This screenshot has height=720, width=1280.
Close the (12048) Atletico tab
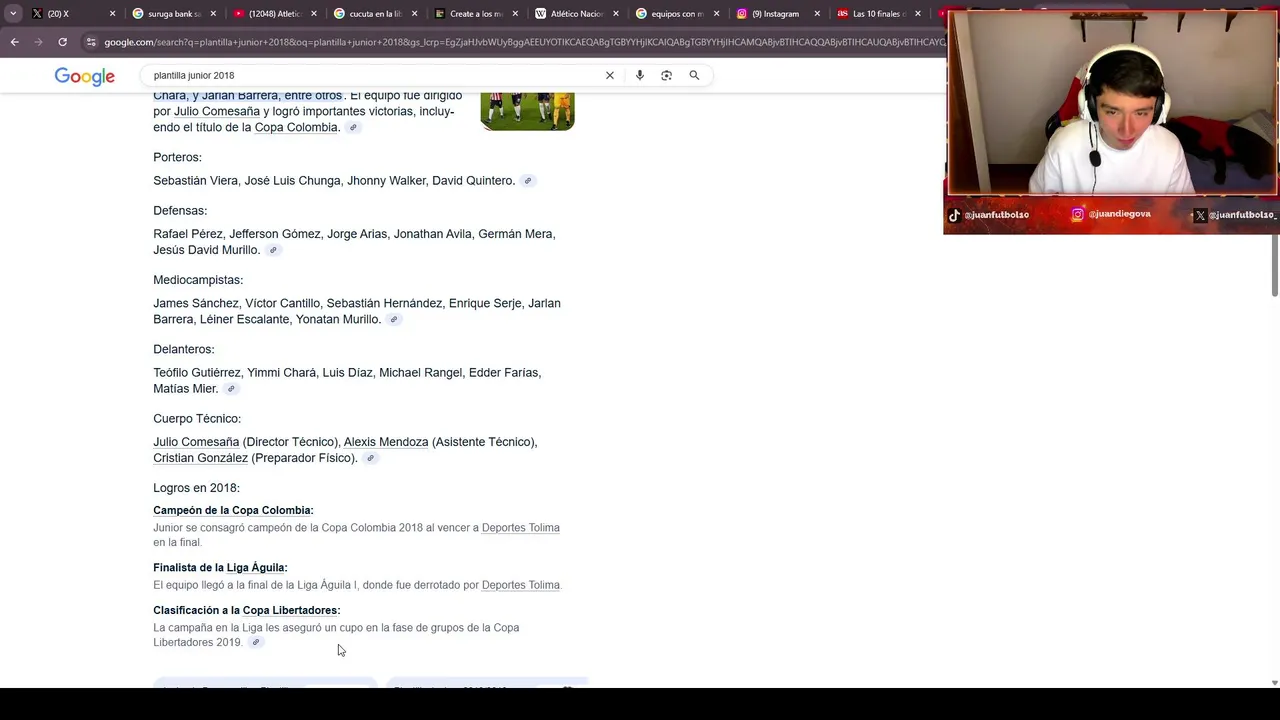[x=314, y=14]
